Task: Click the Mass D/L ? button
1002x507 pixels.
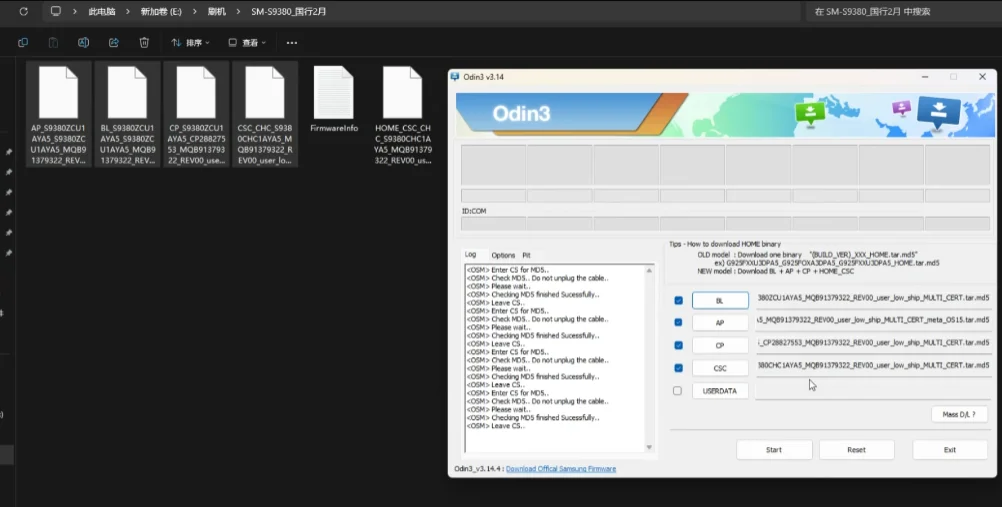Action: coord(959,414)
